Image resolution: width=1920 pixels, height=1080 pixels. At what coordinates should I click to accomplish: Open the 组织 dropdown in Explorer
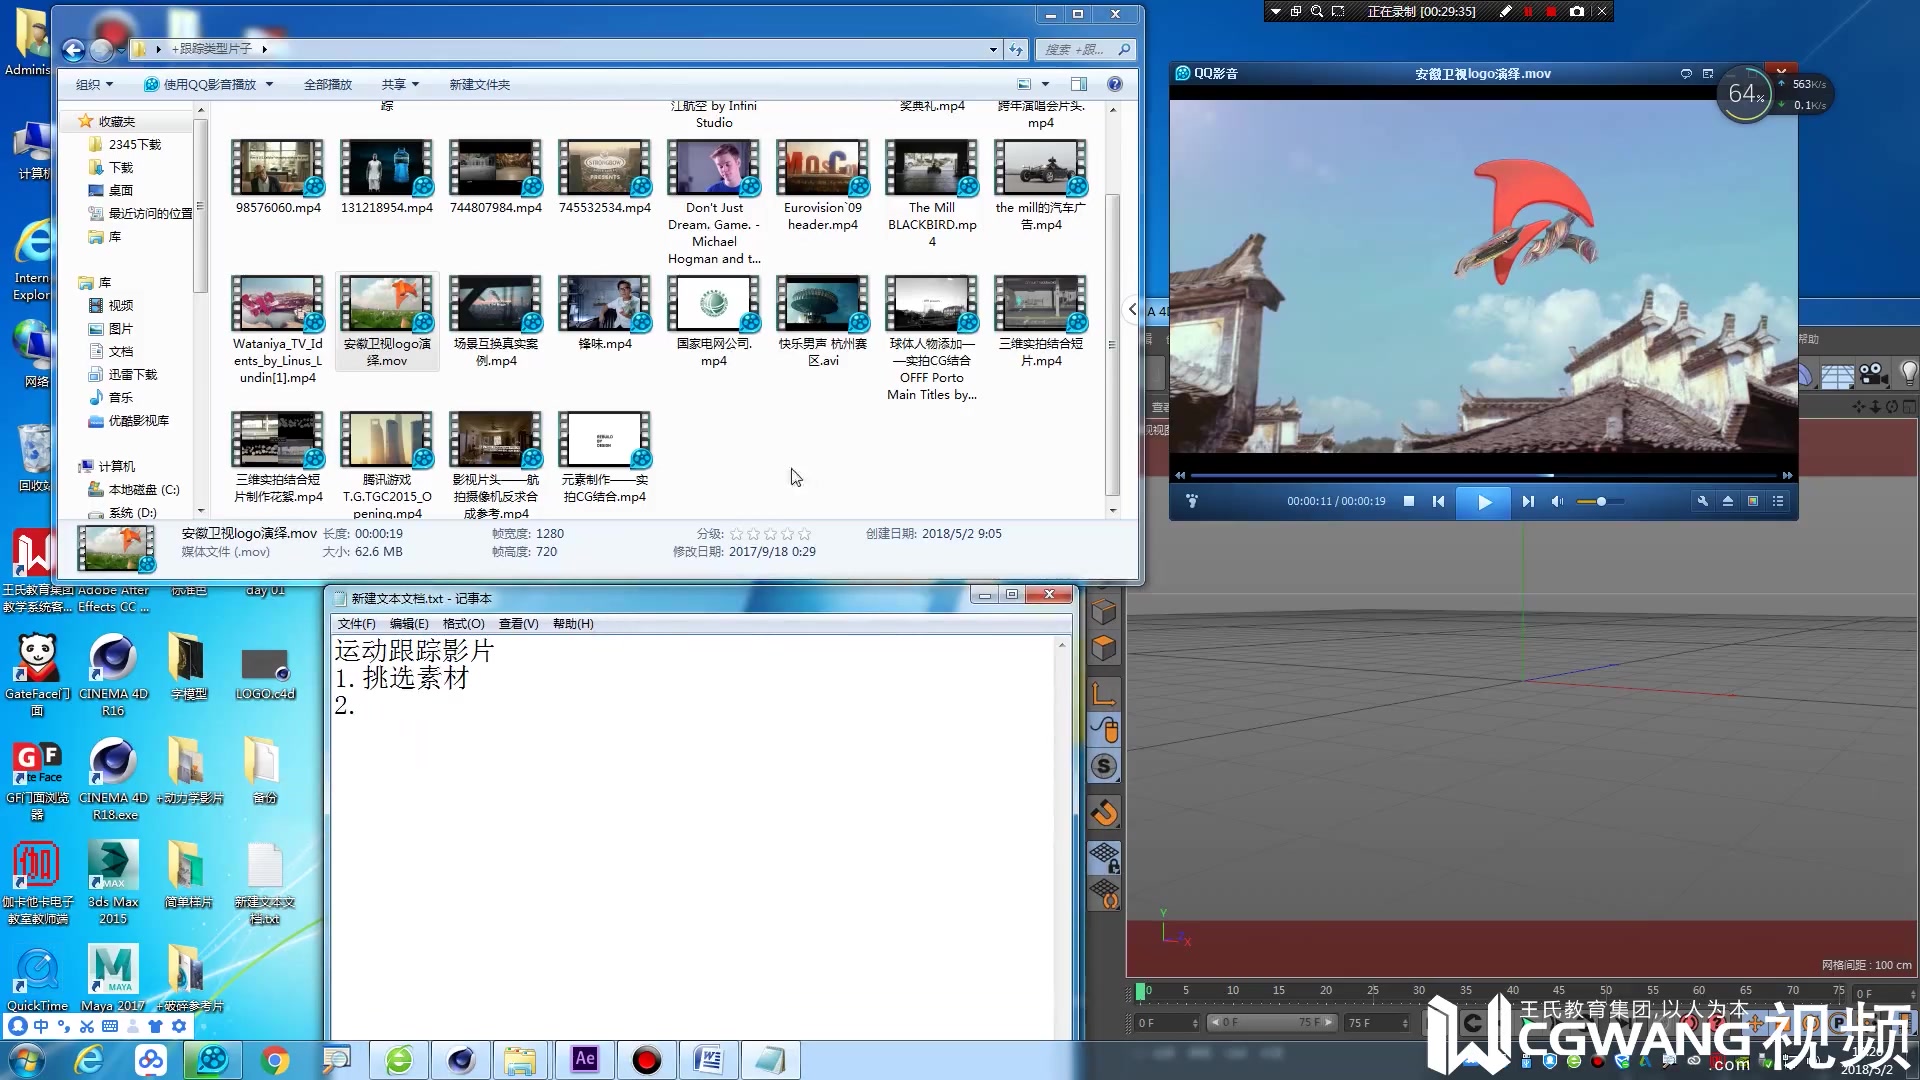tap(95, 84)
